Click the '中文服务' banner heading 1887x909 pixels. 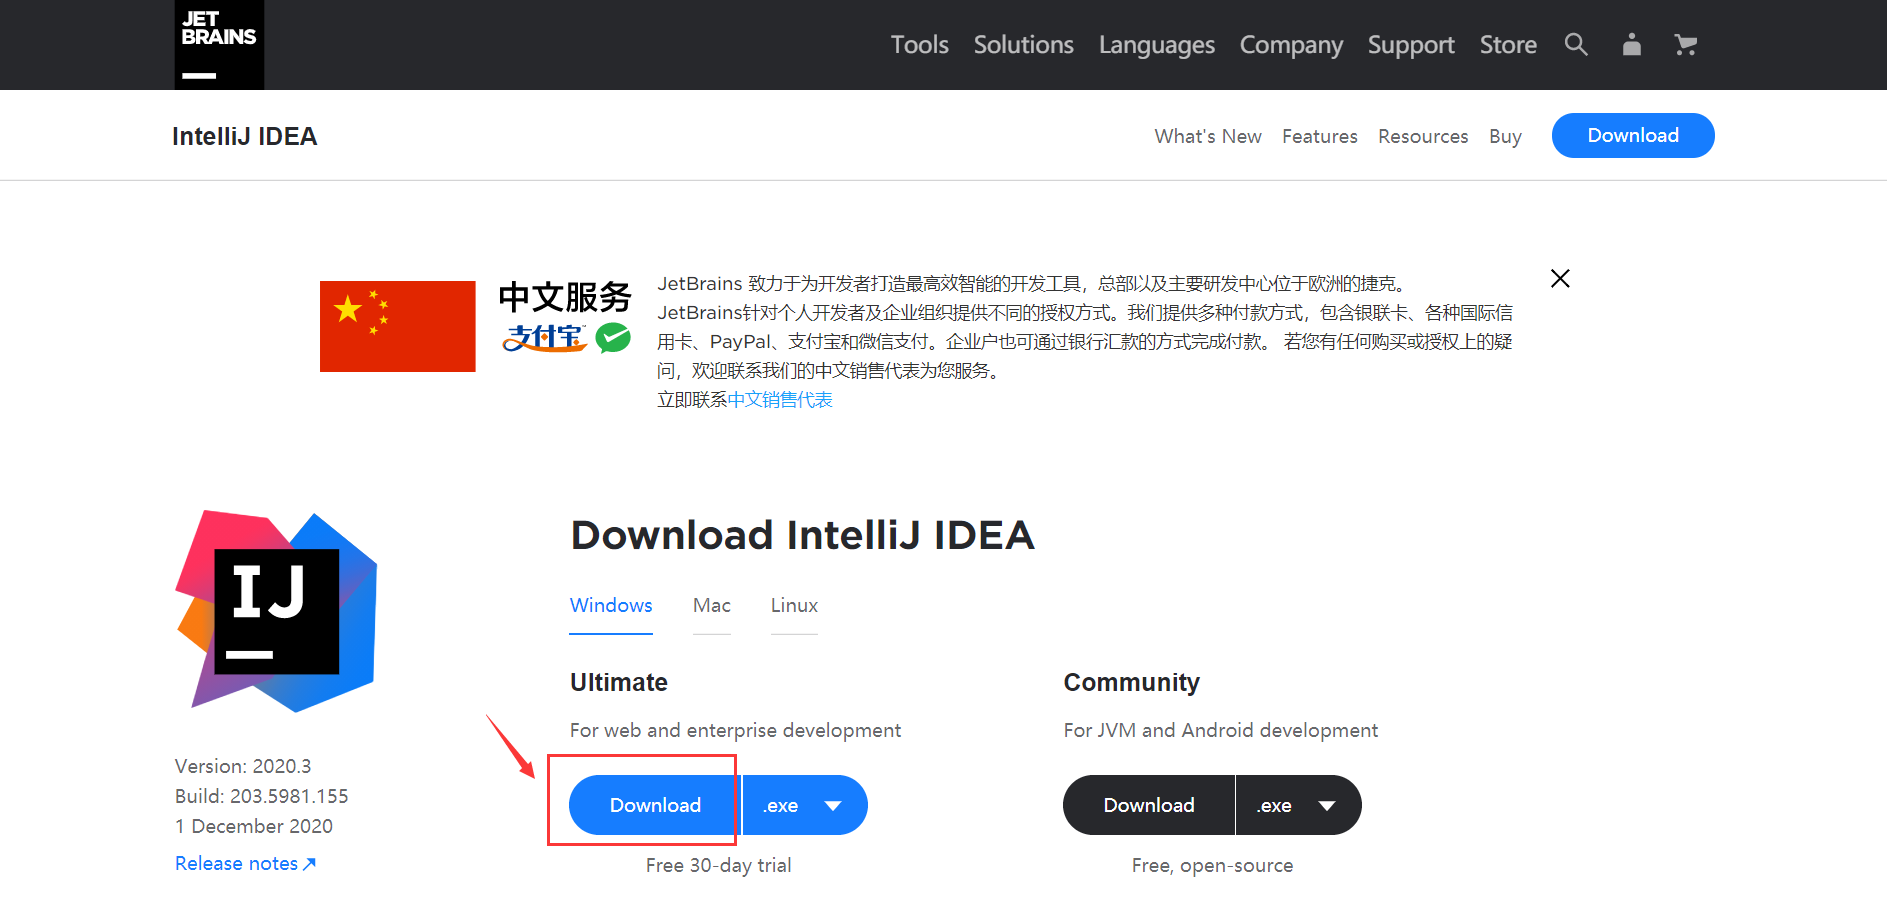point(565,297)
